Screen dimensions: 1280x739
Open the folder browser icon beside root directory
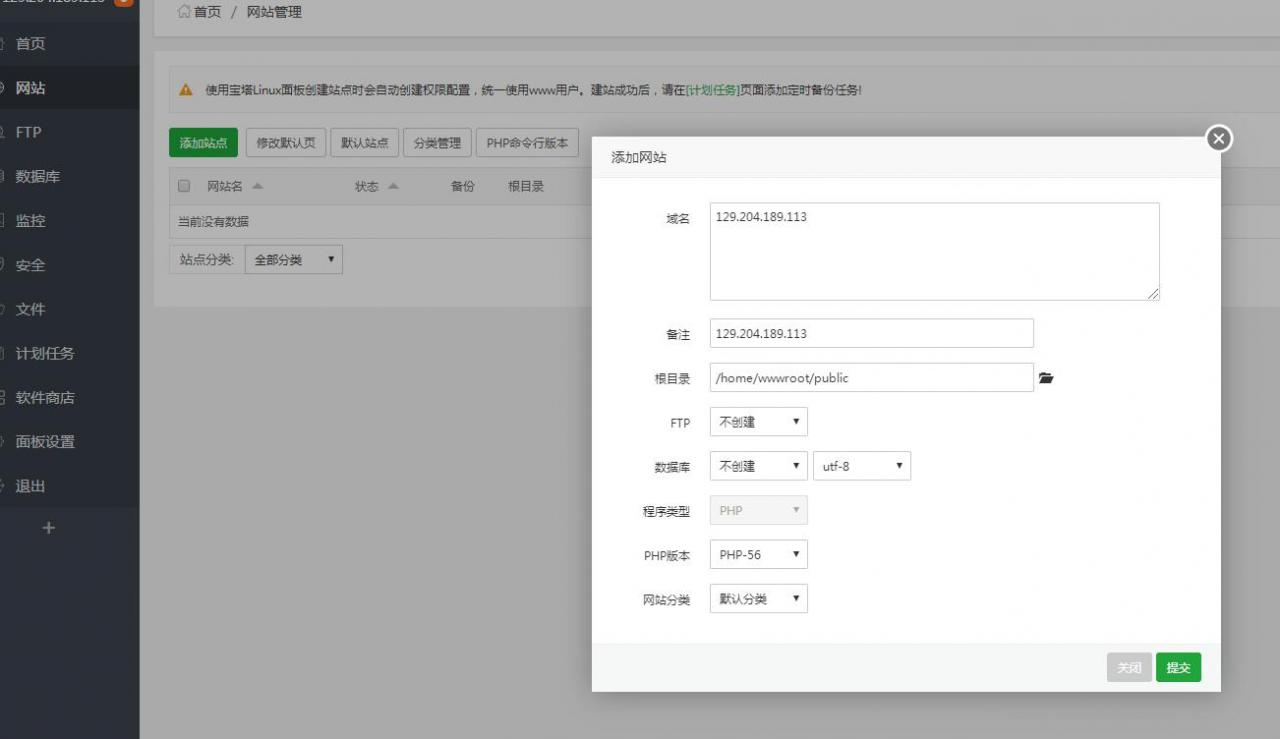1046,378
